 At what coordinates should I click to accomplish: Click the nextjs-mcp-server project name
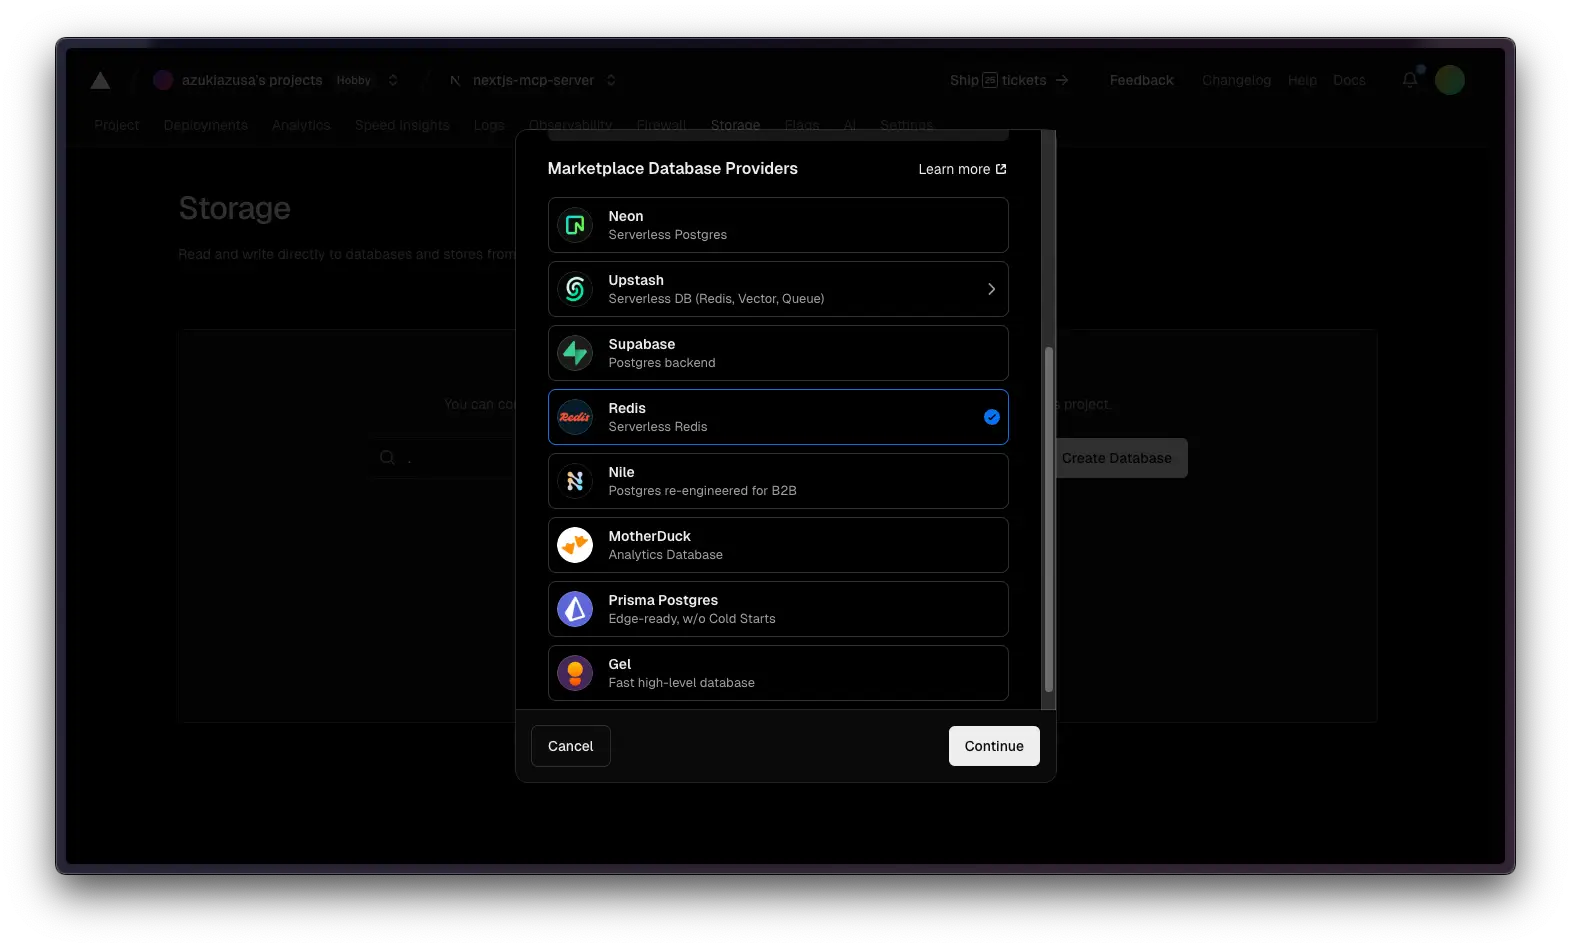click(x=533, y=80)
